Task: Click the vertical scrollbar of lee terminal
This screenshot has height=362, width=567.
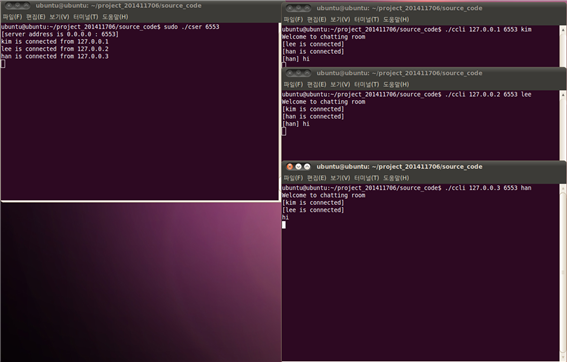Action: pos(563,125)
